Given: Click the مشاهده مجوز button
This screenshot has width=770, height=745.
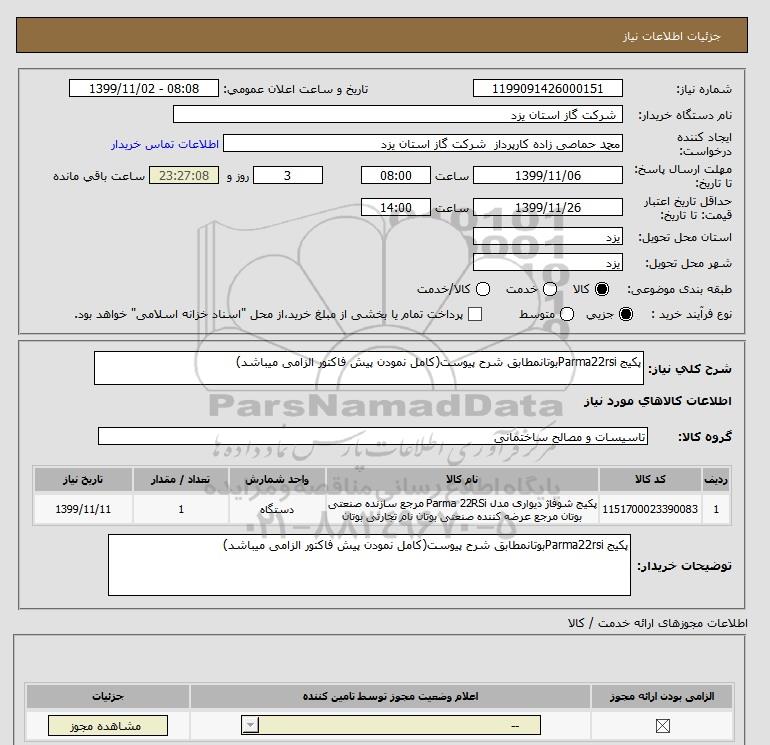Looking at the screenshot, I should (108, 726).
